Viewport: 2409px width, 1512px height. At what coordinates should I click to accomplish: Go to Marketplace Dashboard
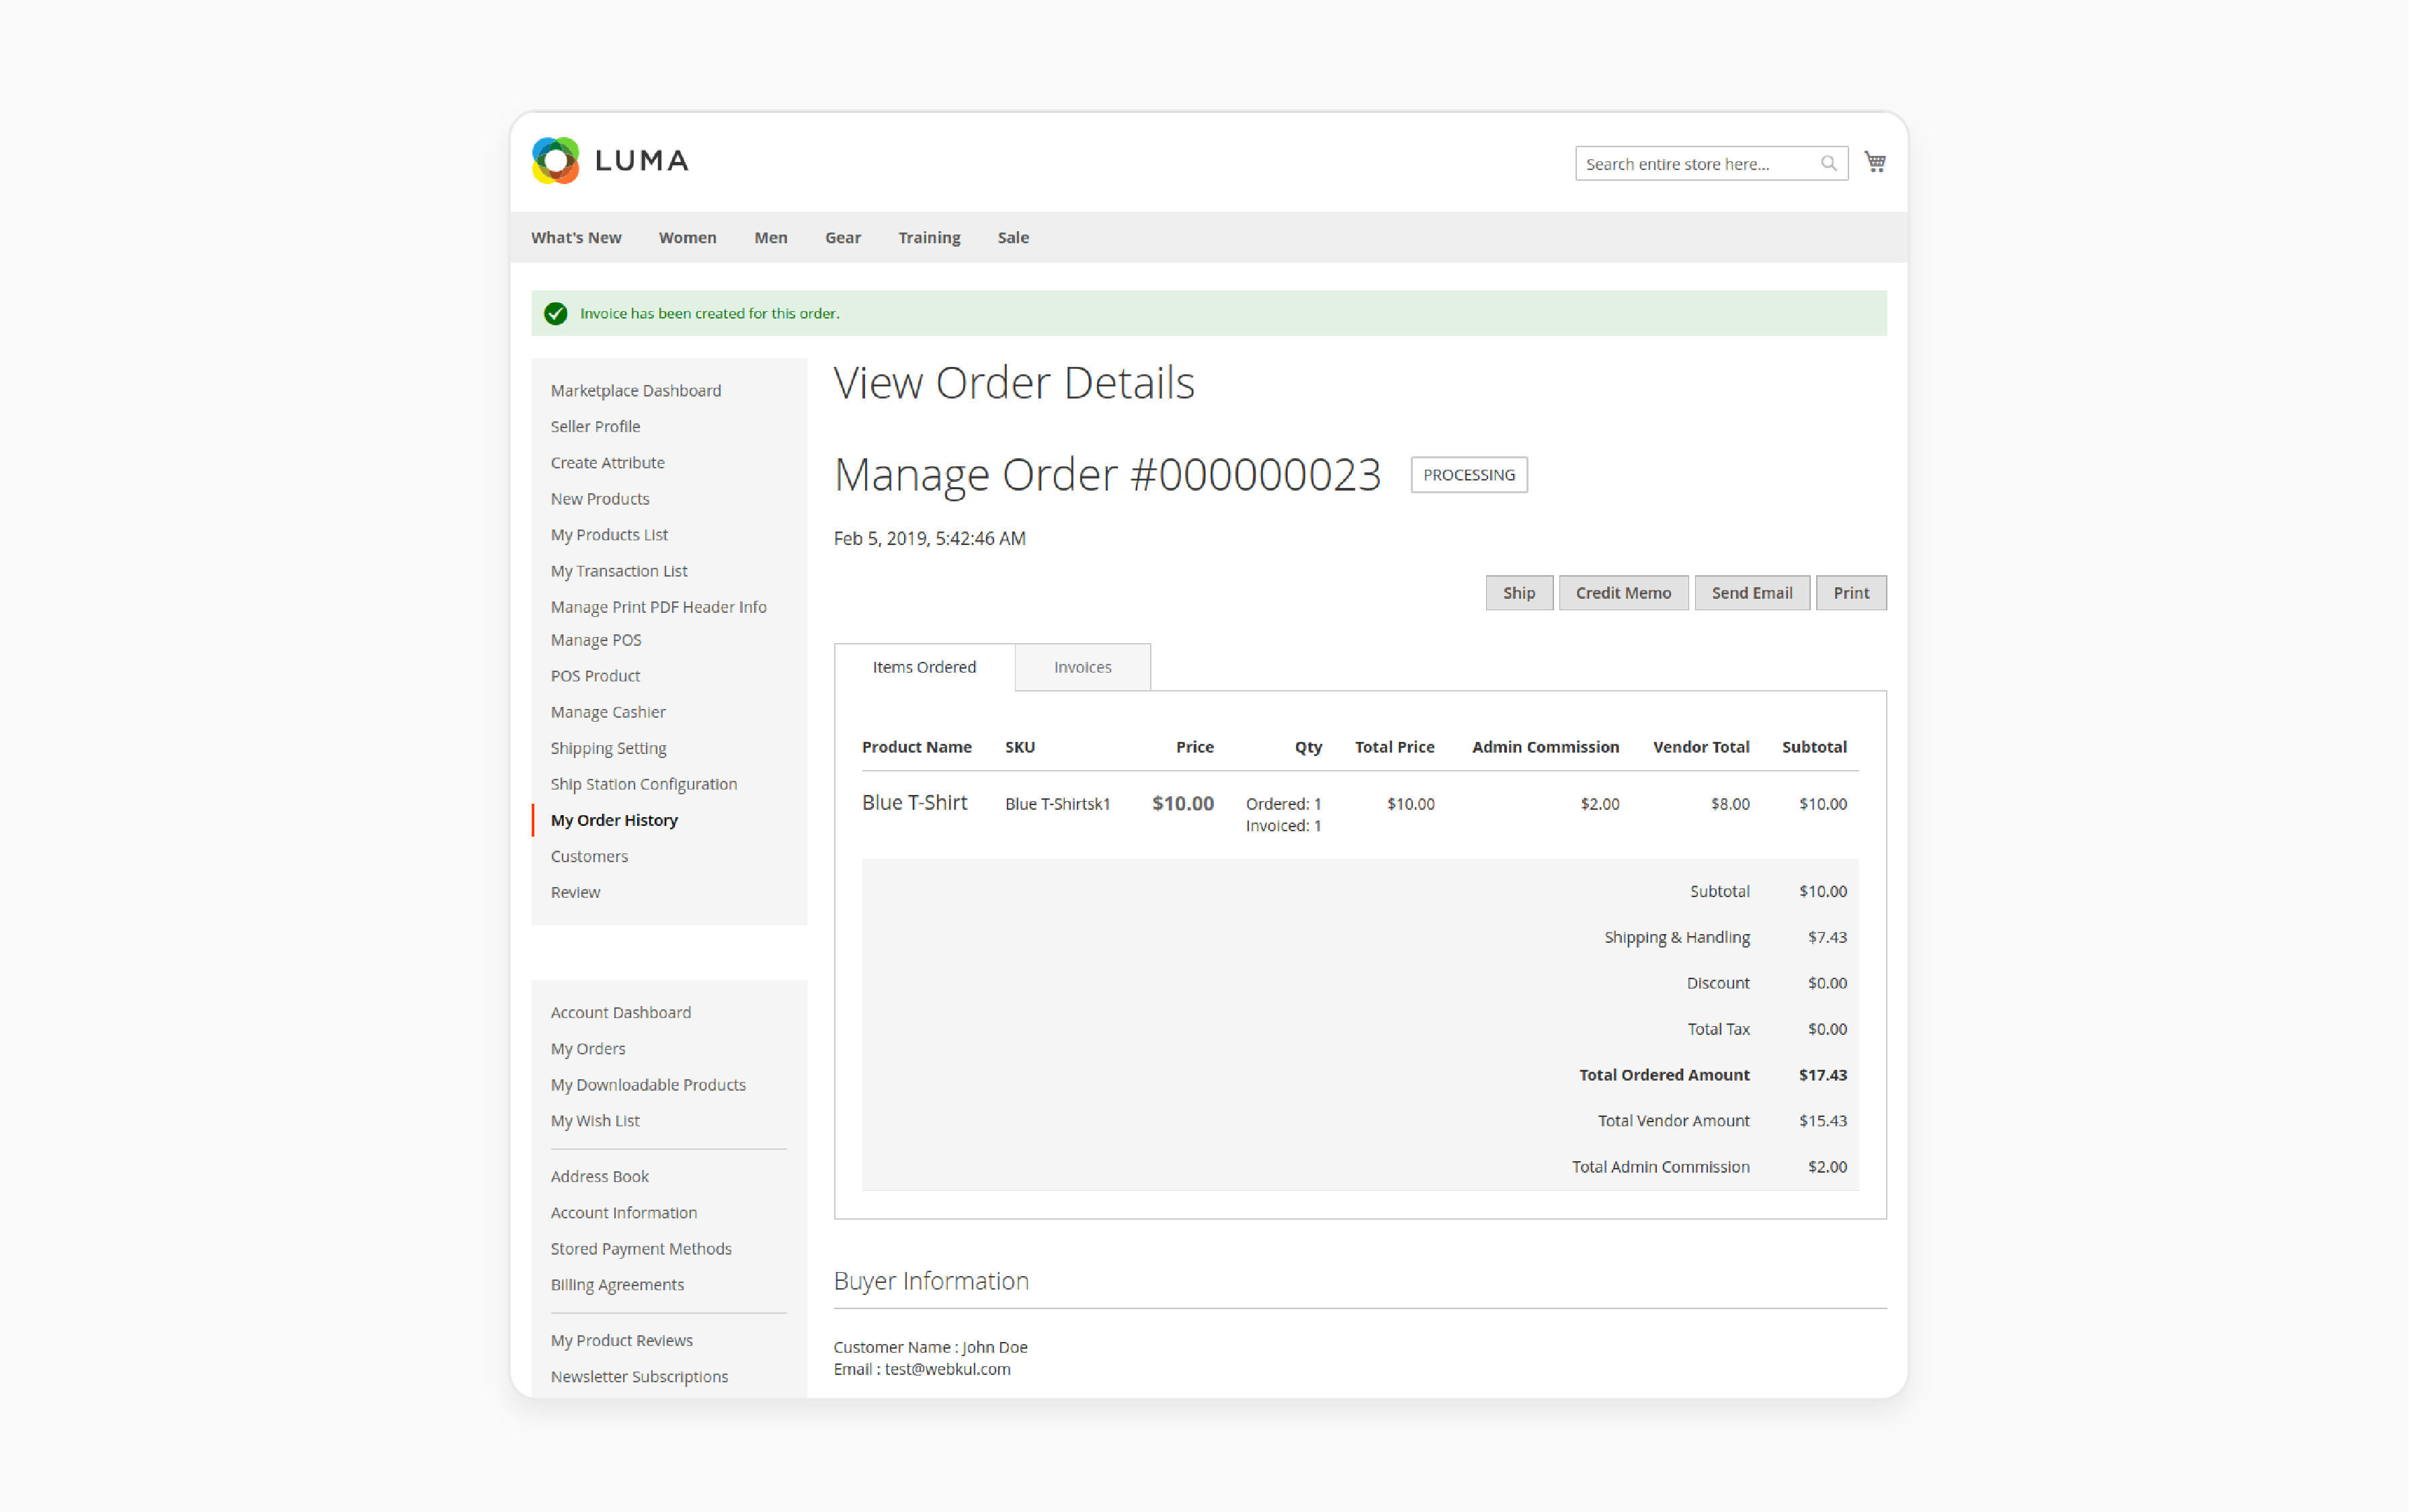635,391
